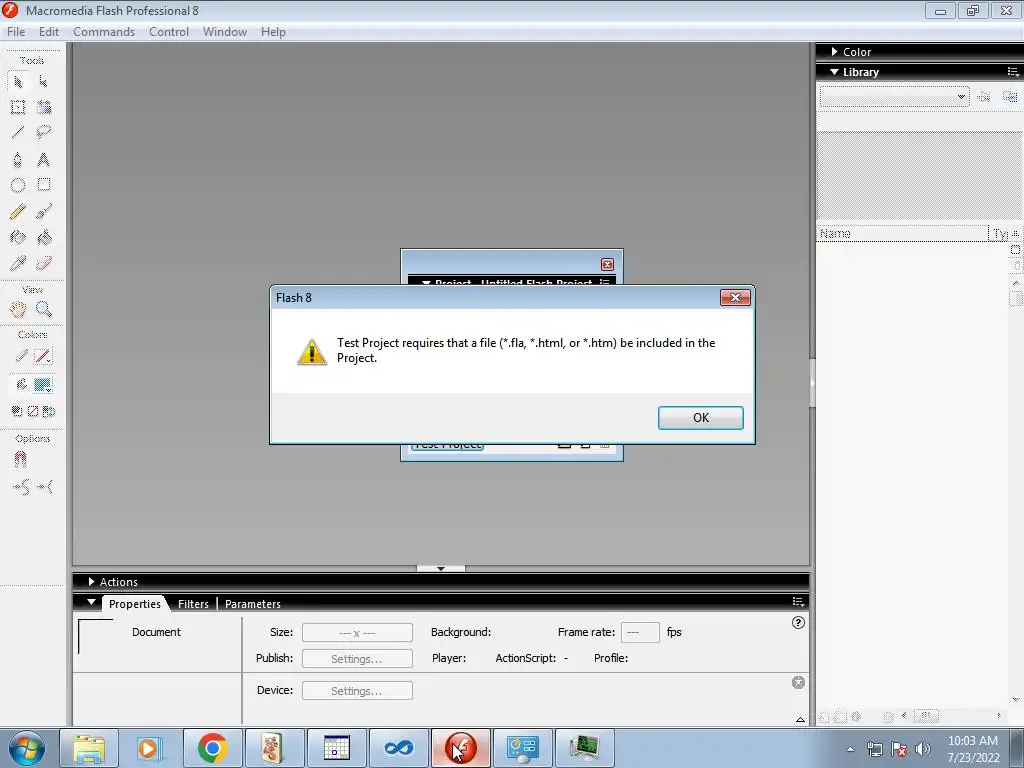1024x768 pixels.
Task: Click the No Color button
Action: pos(33,411)
